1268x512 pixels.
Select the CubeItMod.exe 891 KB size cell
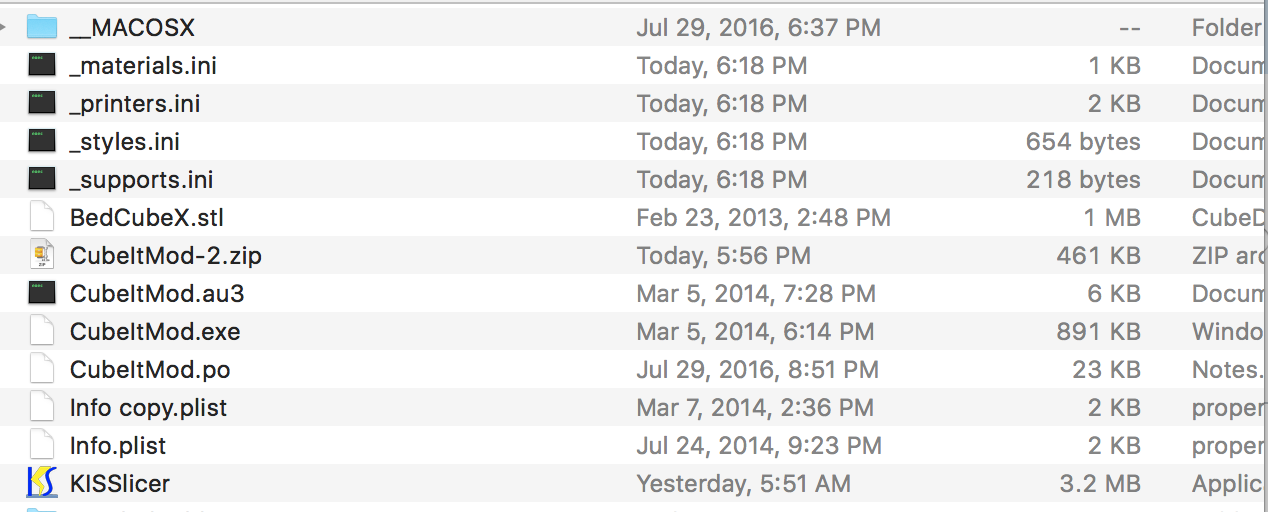(x=1098, y=331)
